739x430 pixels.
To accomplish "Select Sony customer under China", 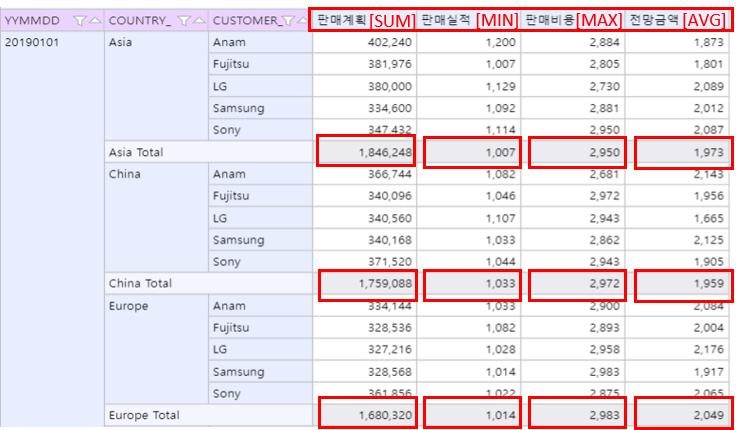I will coord(261,262).
